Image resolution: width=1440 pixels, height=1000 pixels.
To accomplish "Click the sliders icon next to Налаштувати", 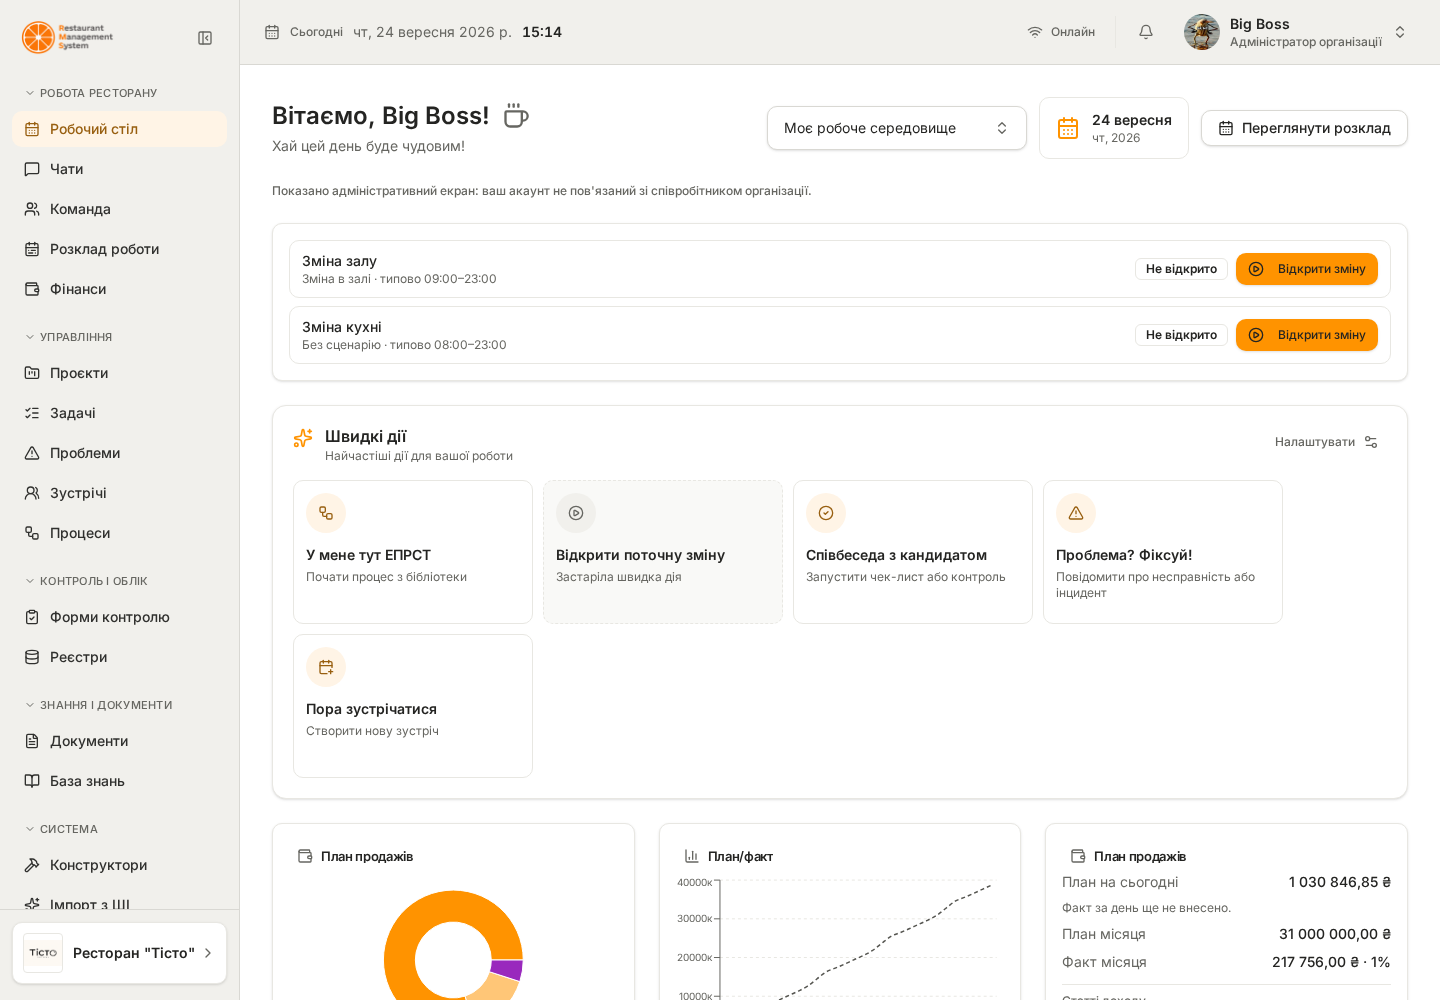I will 1371,442.
